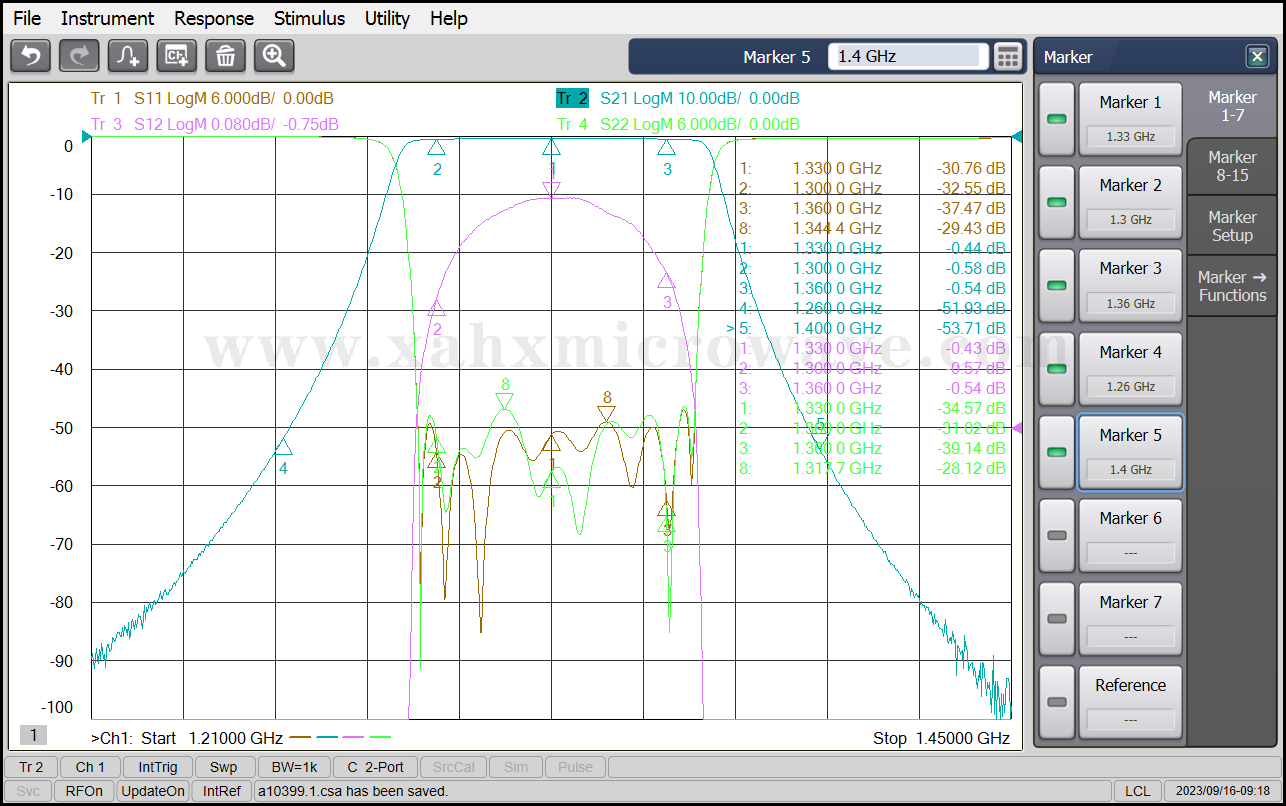The height and width of the screenshot is (806, 1286).
Task: Open the Instrument menu
Action: tap(107, 18)
